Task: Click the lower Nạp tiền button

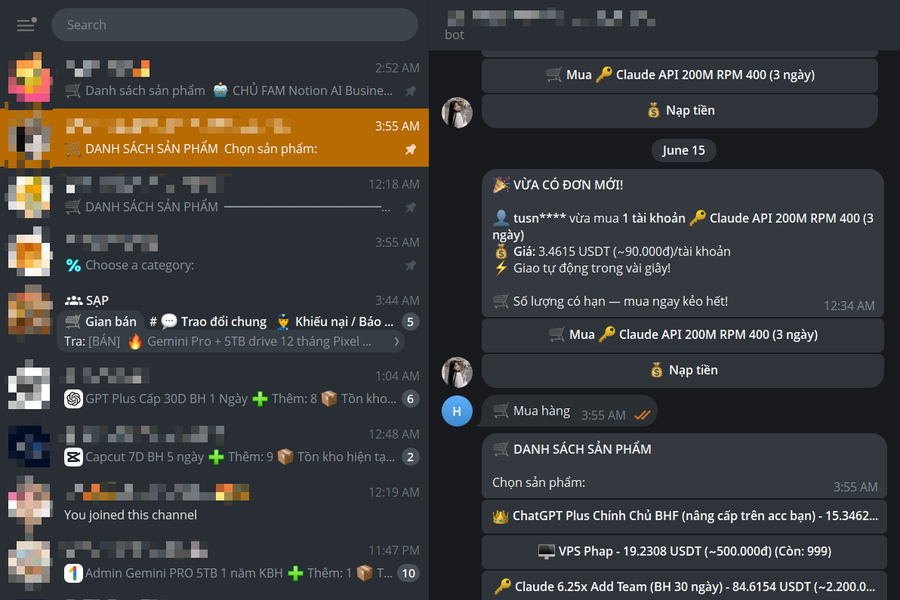Action: 683,370
